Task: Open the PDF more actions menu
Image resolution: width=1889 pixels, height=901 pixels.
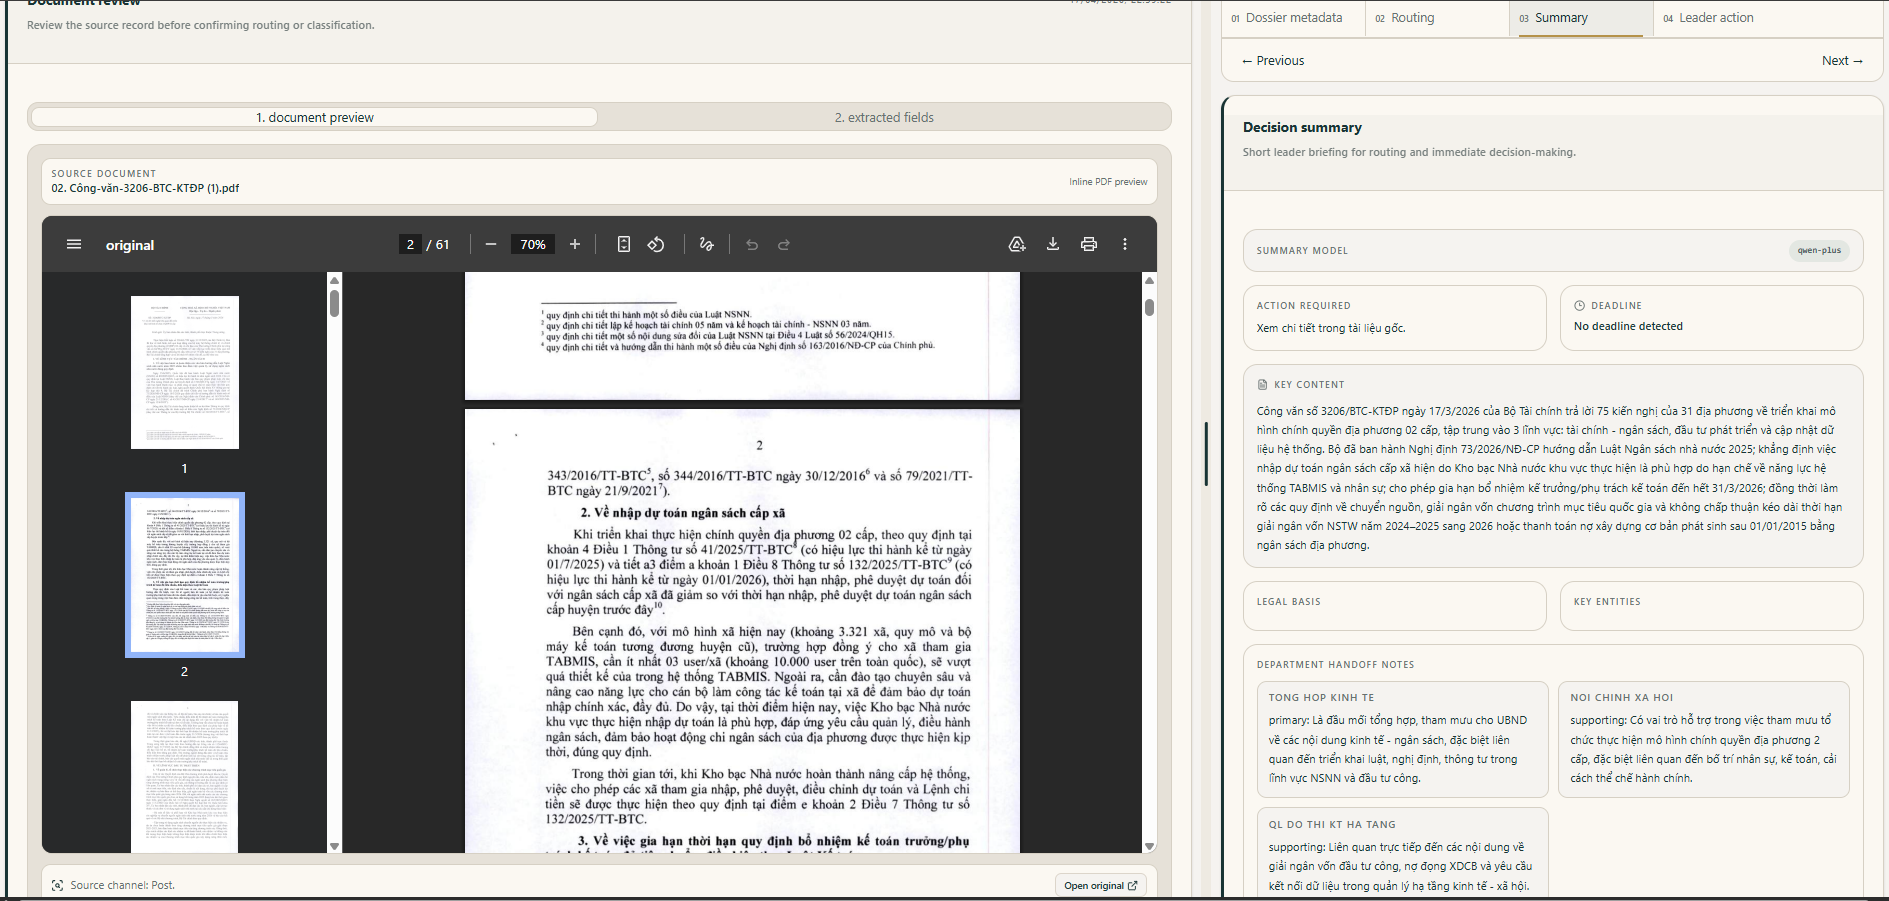Action: pyautogui.click(x=1125, y=245)
